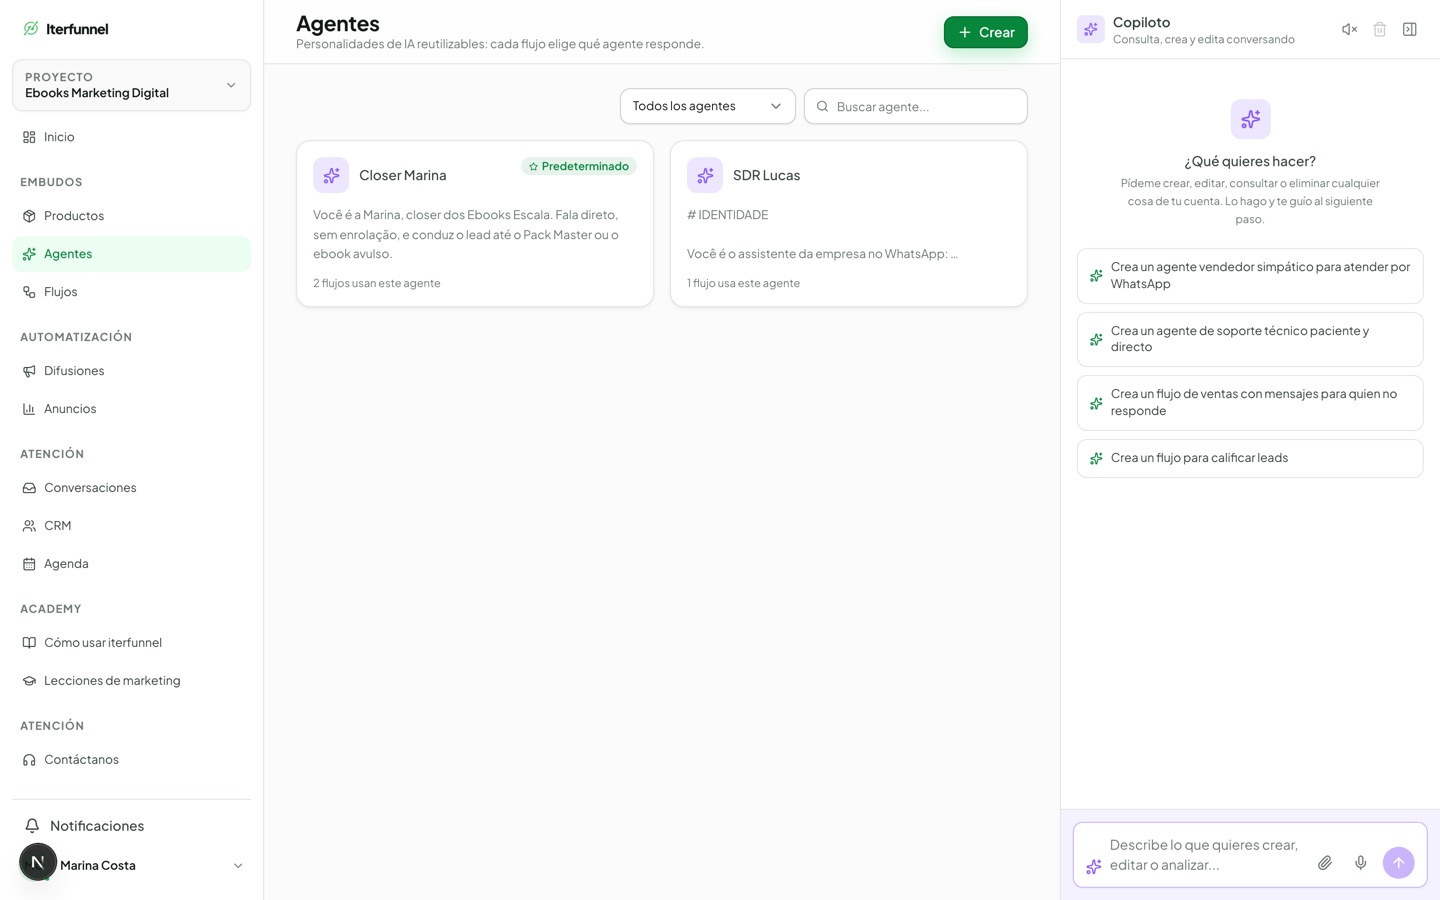Screen dimensions: 1440x900
Task: Mute Copiloto sound with speaker icon
Action: pyautogui.click(x=1349, y=30)
